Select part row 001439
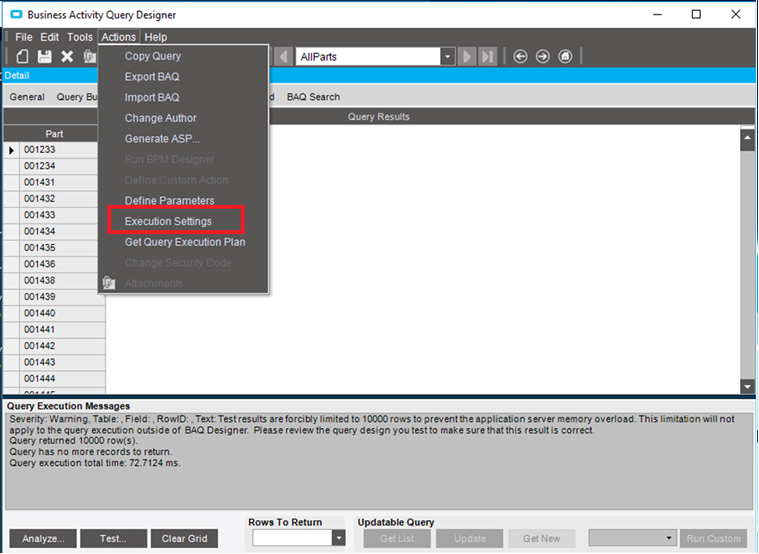The width and height of the screenshot is (759, 554). [x=62, y=297]
